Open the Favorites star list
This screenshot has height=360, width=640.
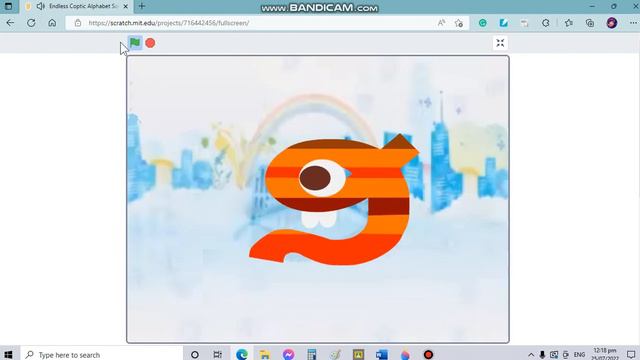click(569, 23)
